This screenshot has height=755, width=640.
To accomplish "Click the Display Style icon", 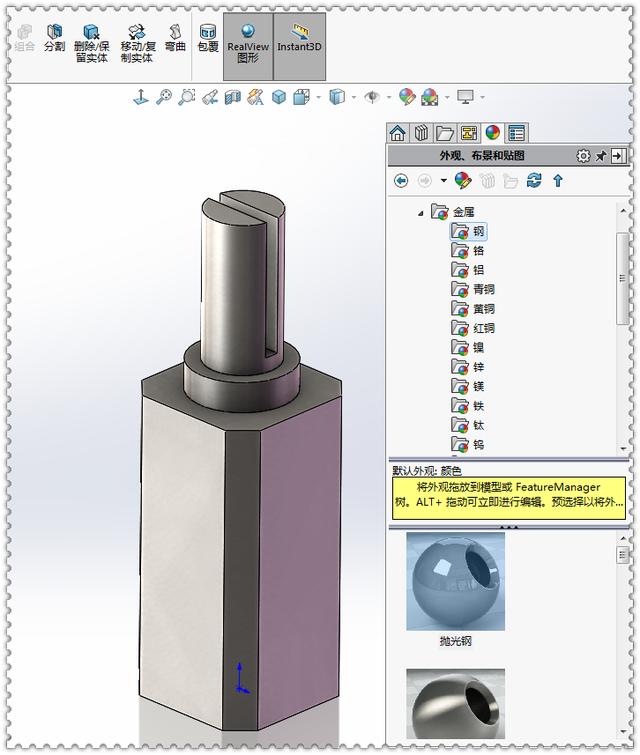I will (302, 97).
